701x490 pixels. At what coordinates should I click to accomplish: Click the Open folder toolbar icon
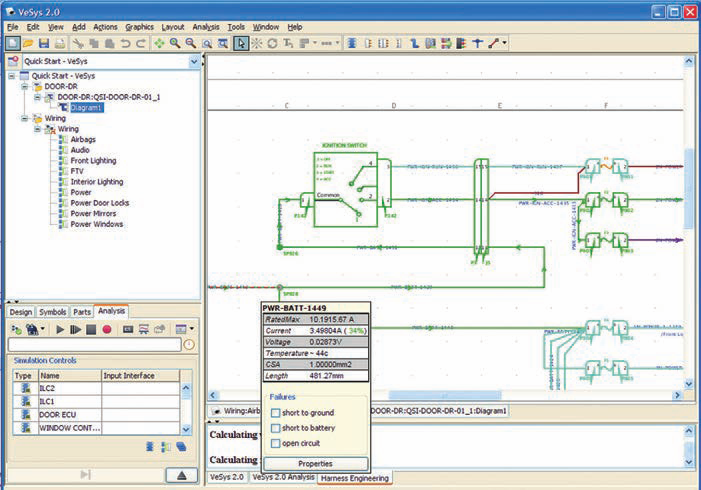(28, 43)
